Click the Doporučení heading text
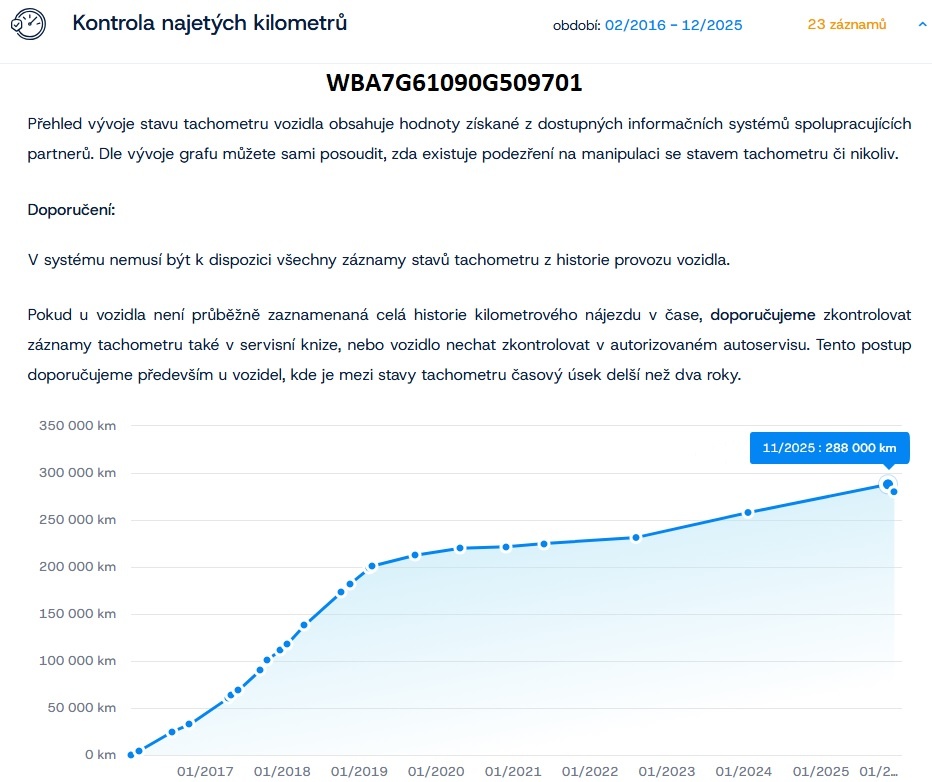The height and width of the screenshot is (782, 932). 72,212
